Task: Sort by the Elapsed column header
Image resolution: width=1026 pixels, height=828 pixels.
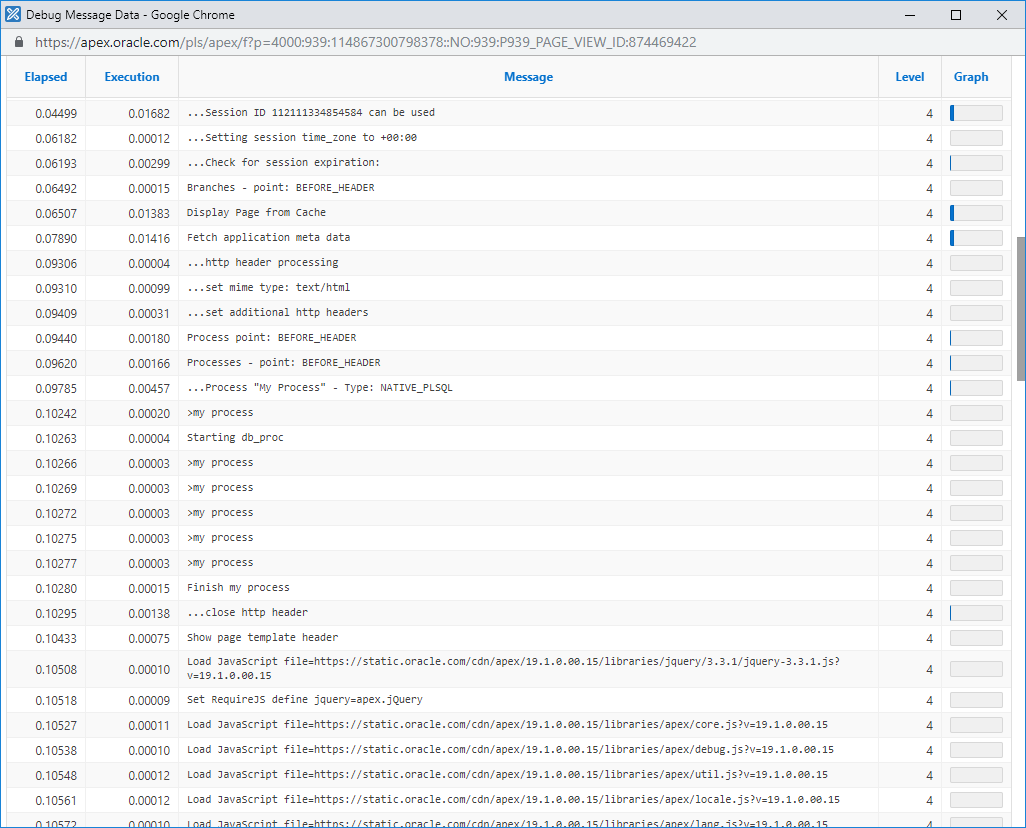Action: 46,77
